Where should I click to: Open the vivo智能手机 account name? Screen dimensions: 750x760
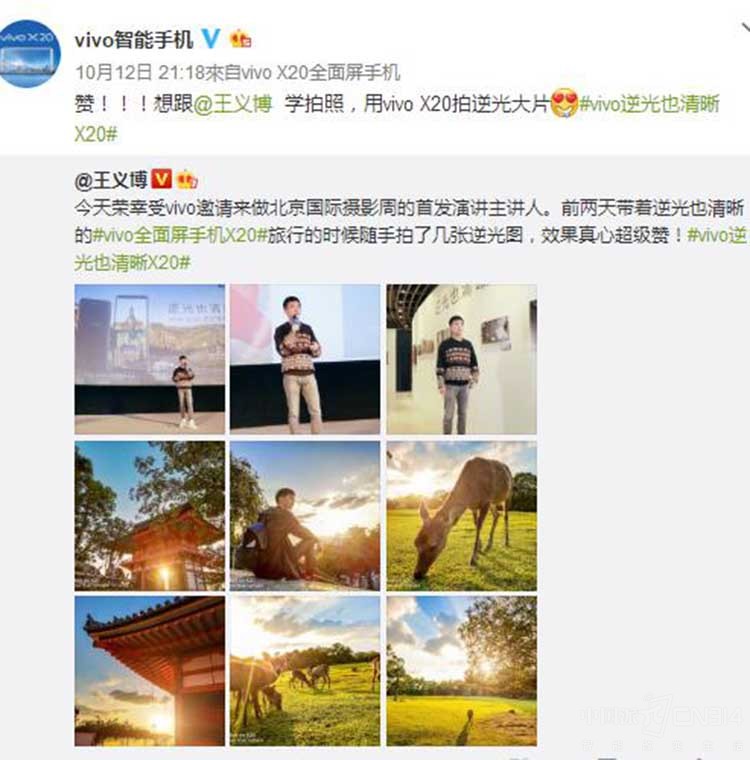134,40
